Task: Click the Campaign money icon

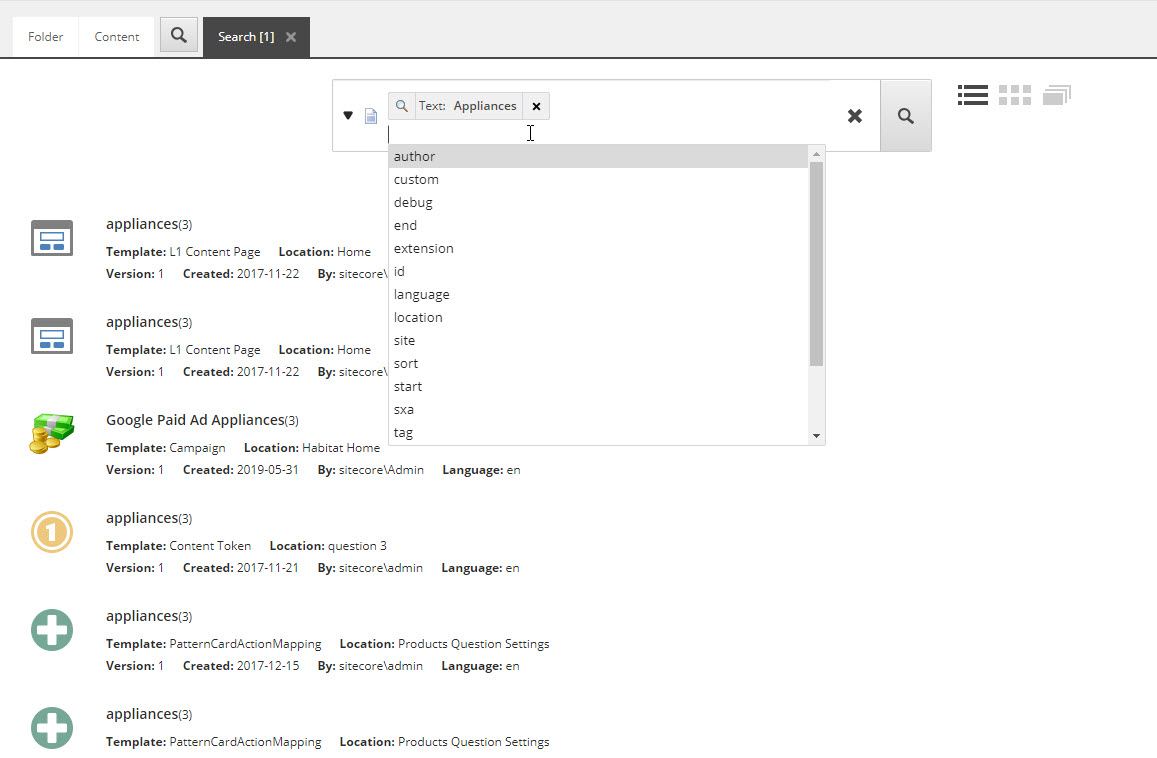Action: 52,433
